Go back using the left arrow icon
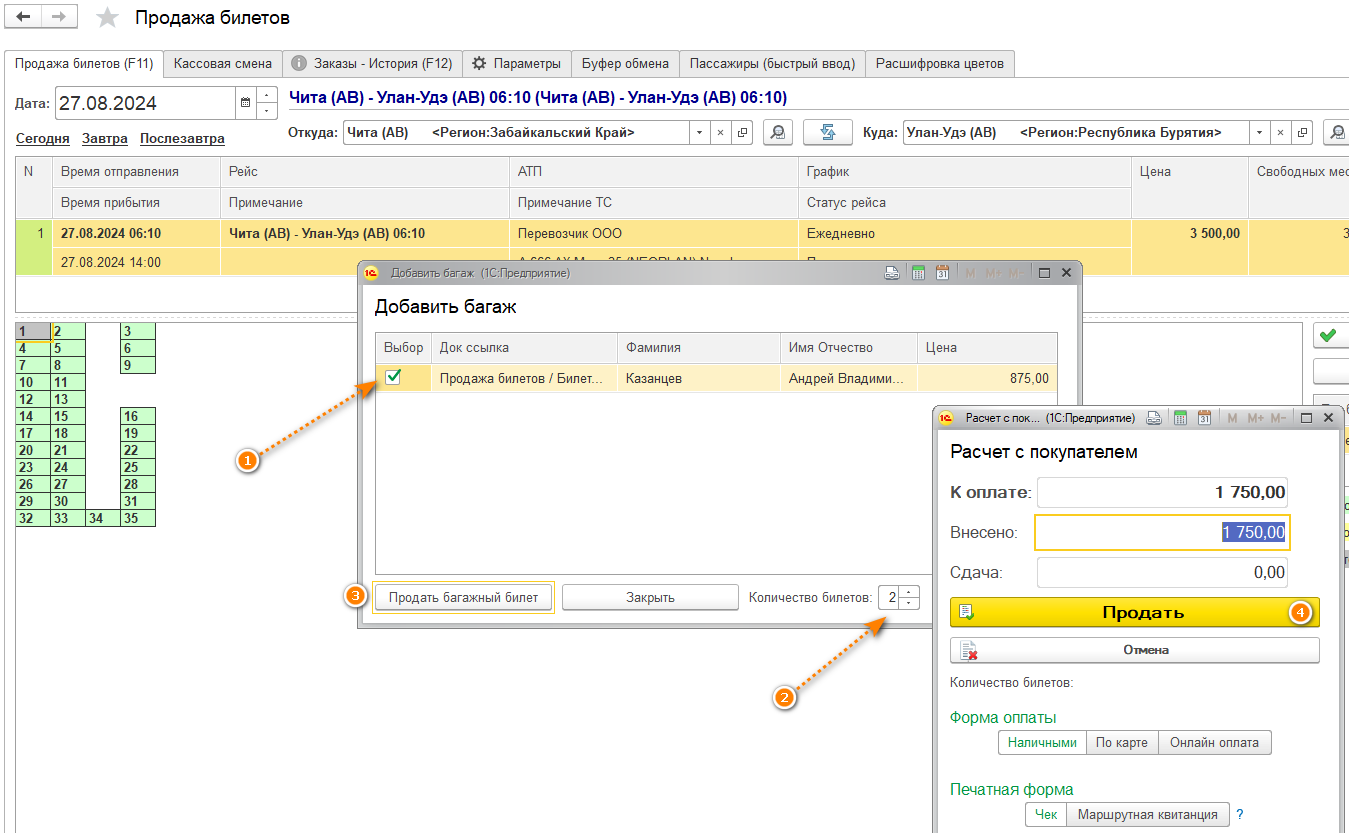Image resolution: width=1349 pixels, height=833 pixels. 24,18
